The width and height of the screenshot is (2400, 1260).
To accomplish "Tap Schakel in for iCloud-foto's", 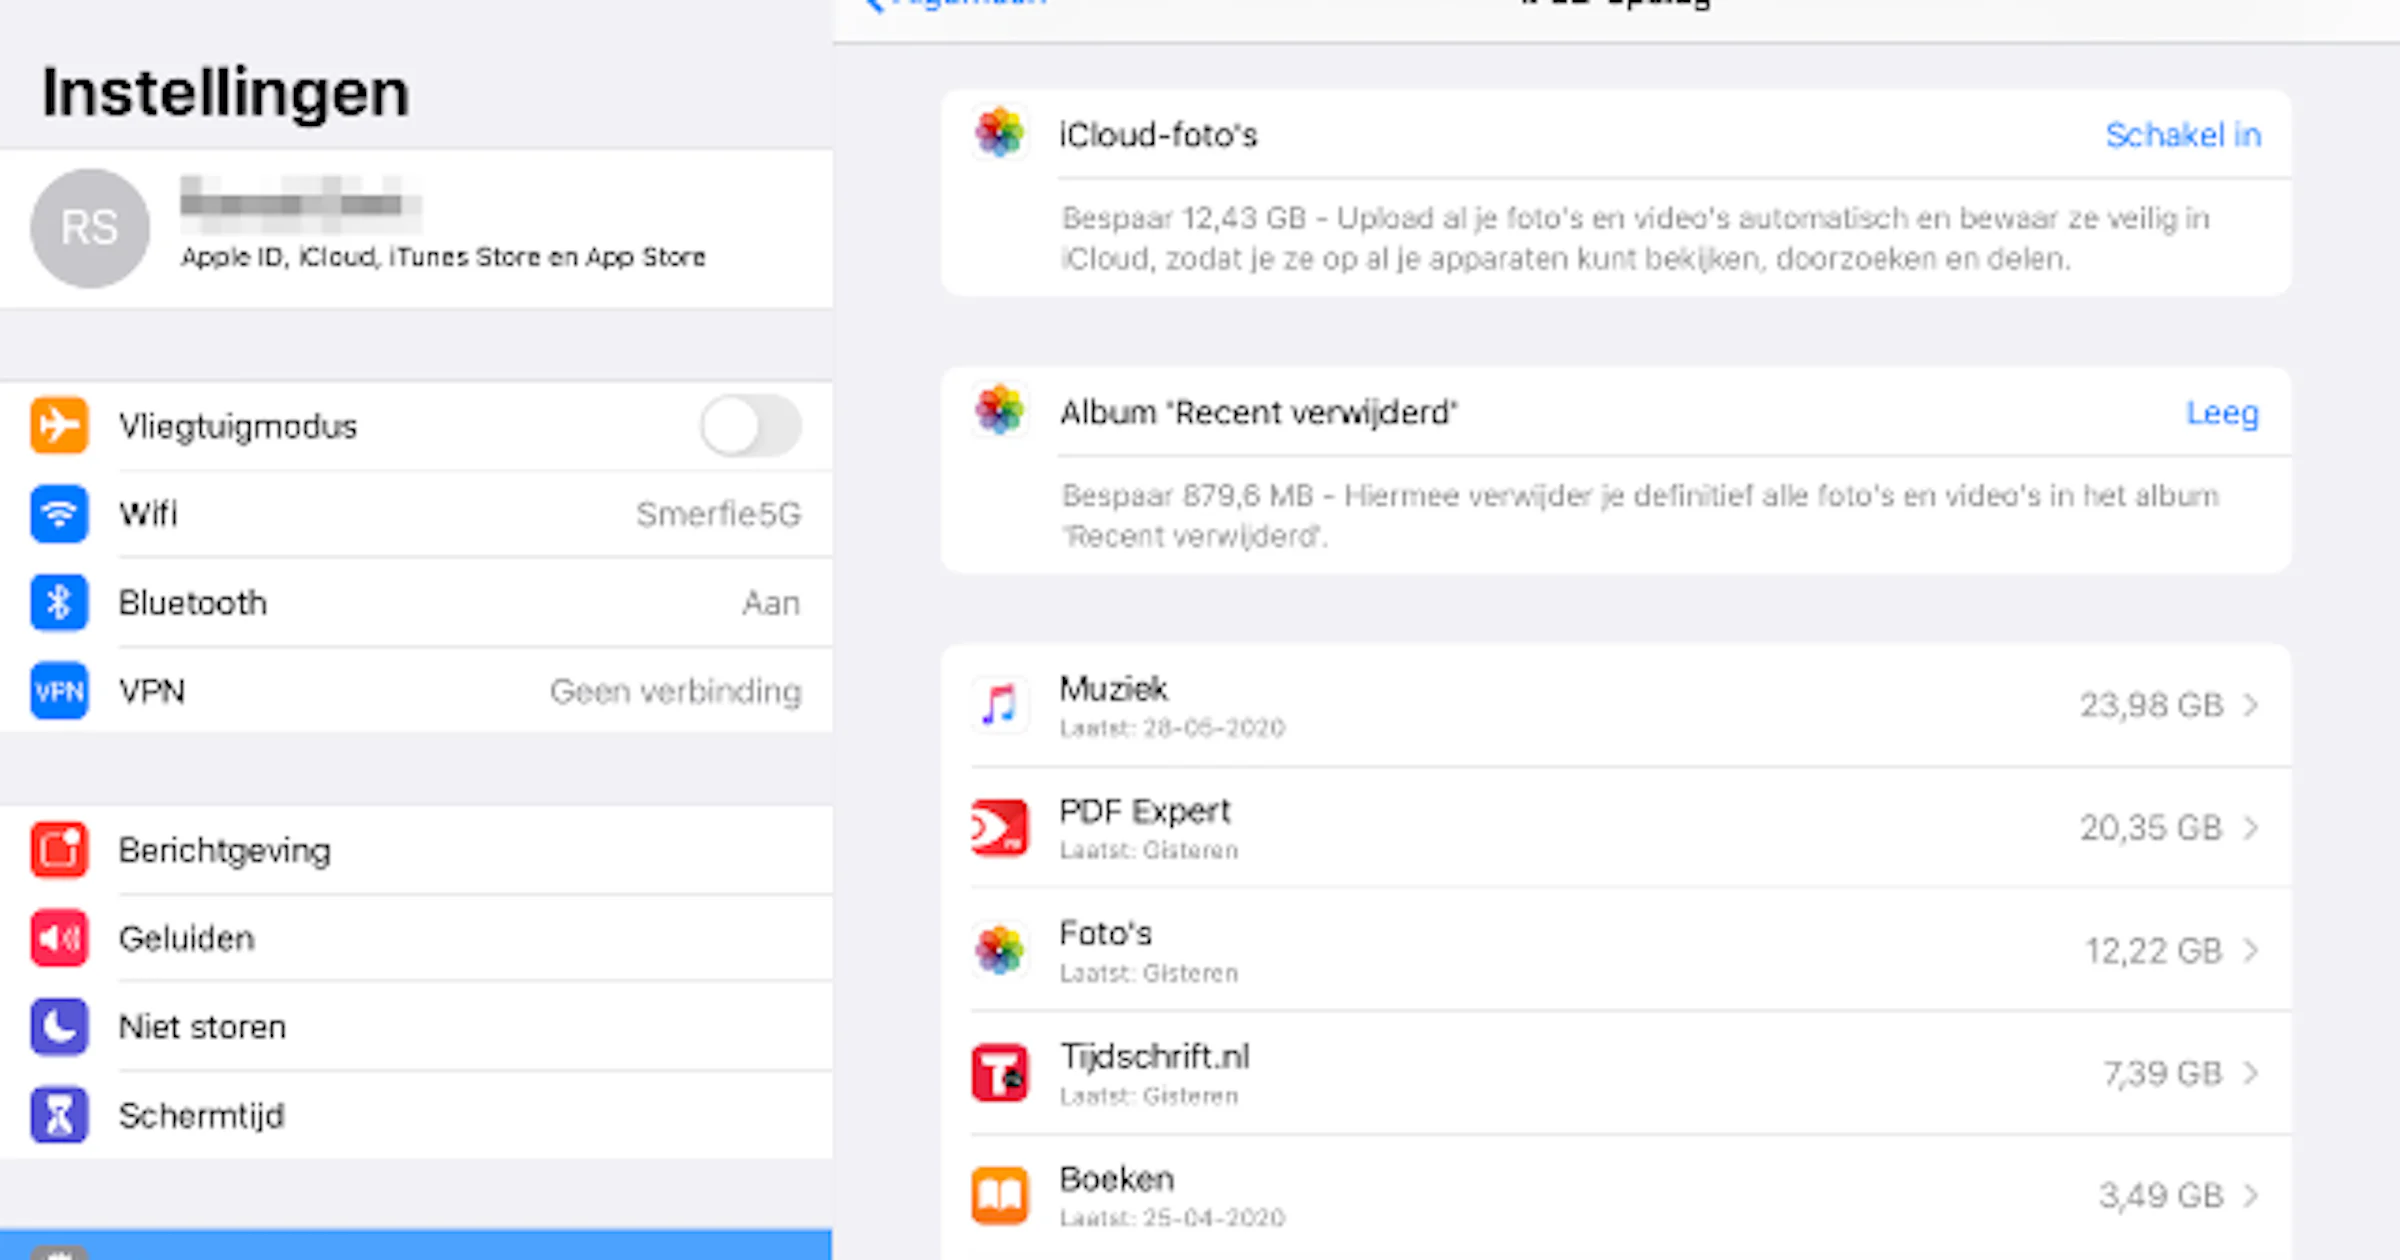I will pos(2183,135).
